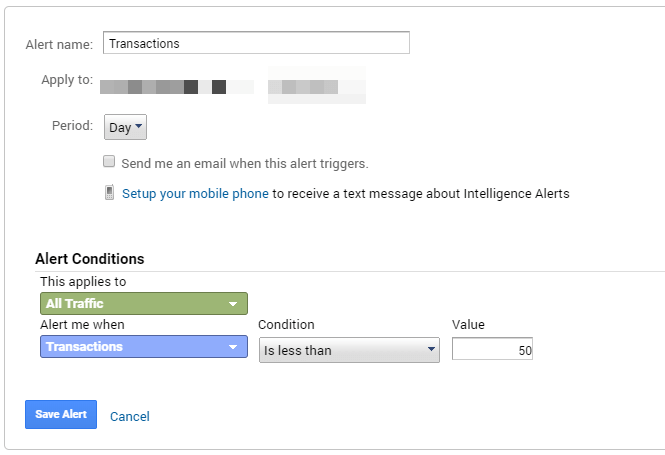Click the Alert Conditions heading
665x455 pixels.
pos(90,259)
